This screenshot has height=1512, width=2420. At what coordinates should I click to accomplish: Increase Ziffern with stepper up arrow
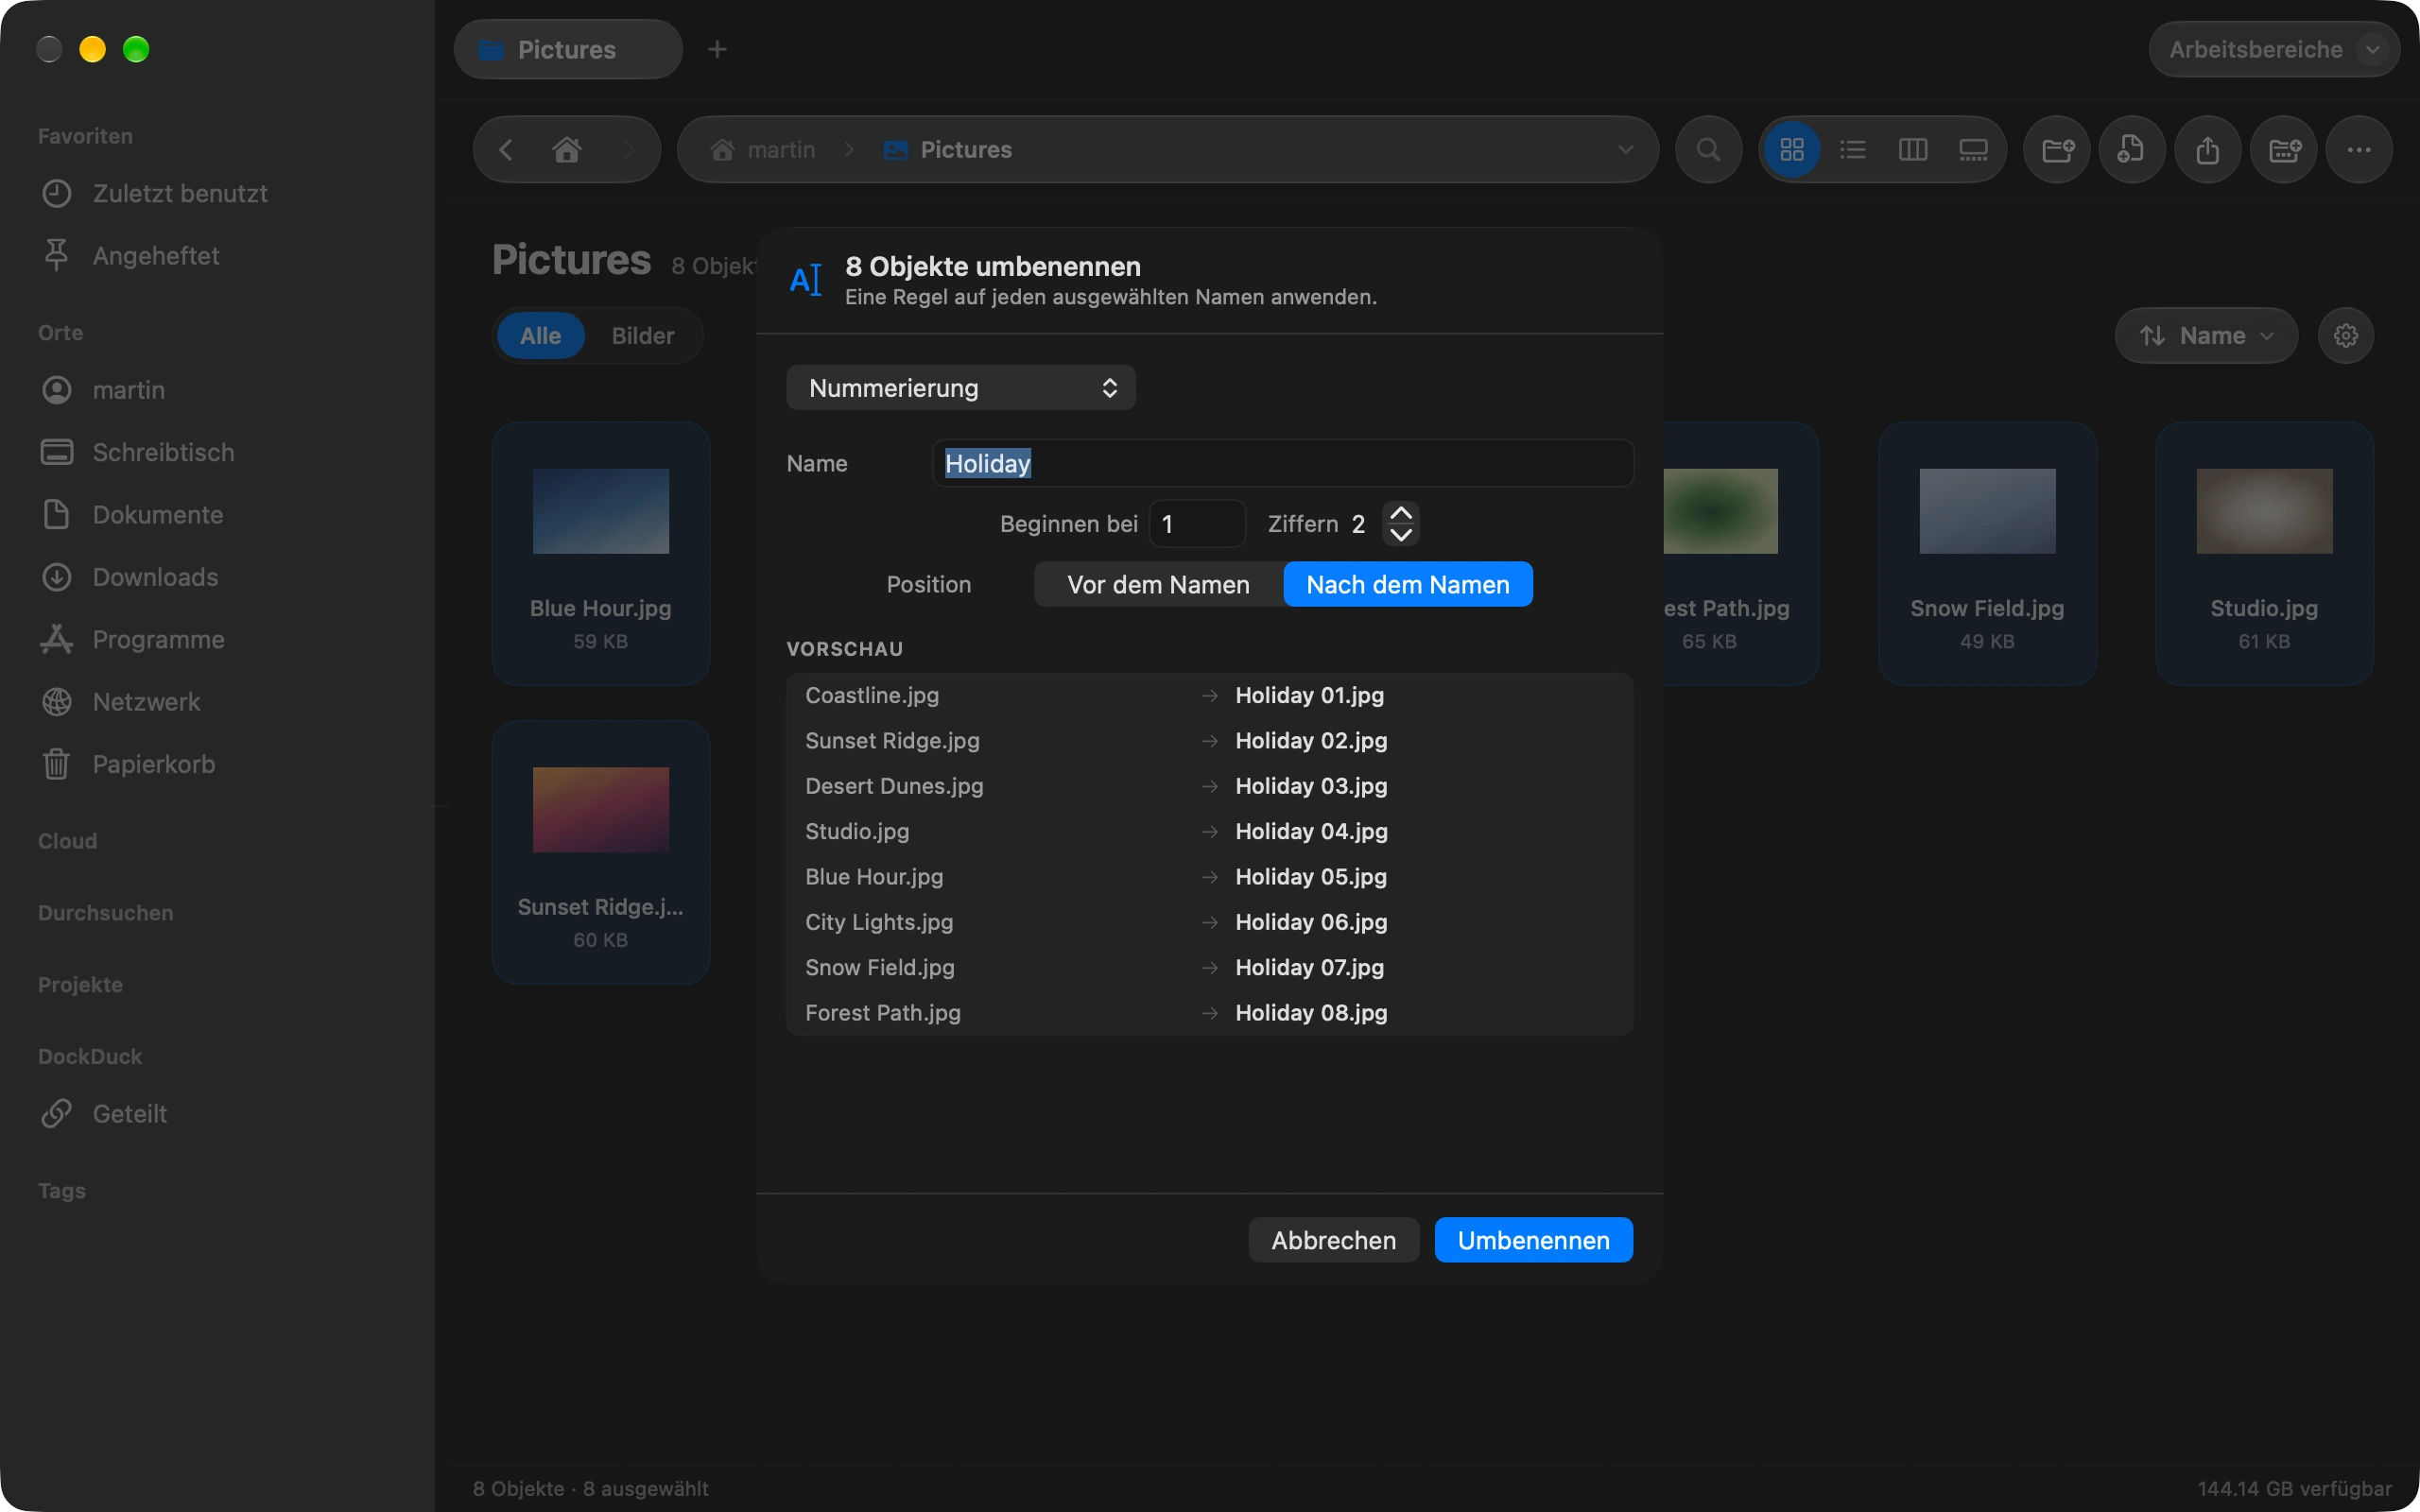pyautogui.click(x=1401, y=512)
